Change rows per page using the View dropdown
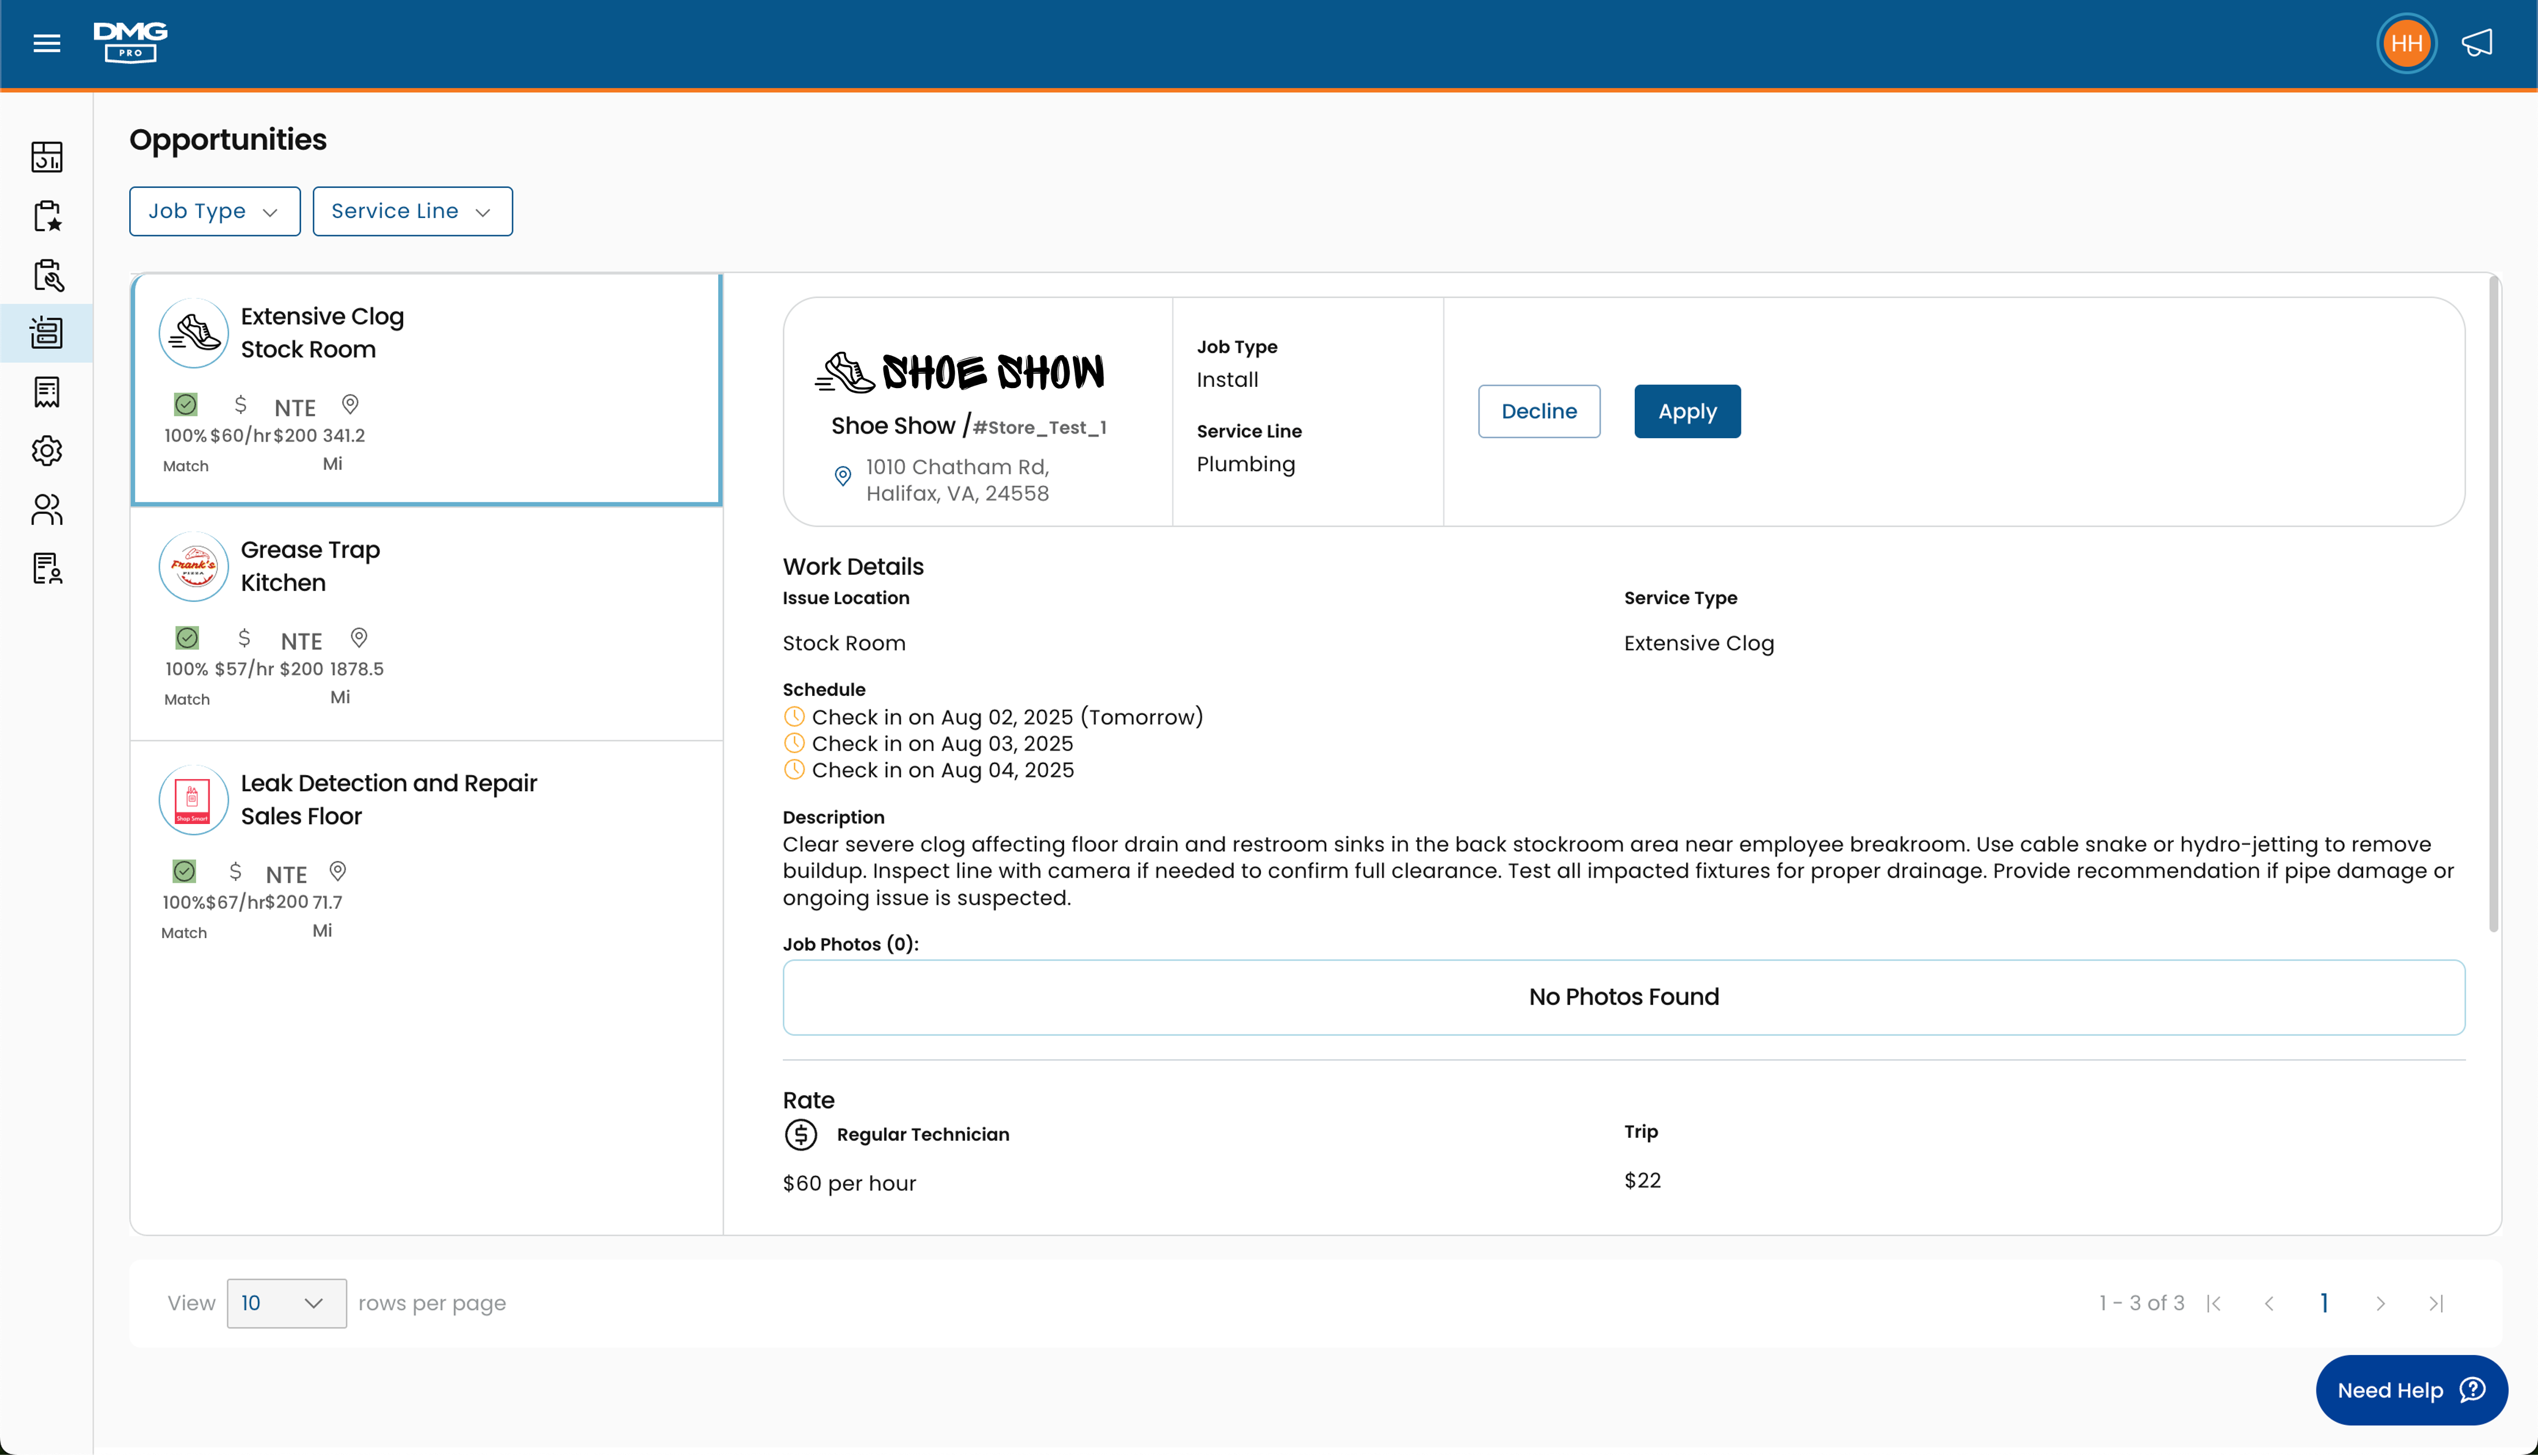 (x=286, y=1303)
